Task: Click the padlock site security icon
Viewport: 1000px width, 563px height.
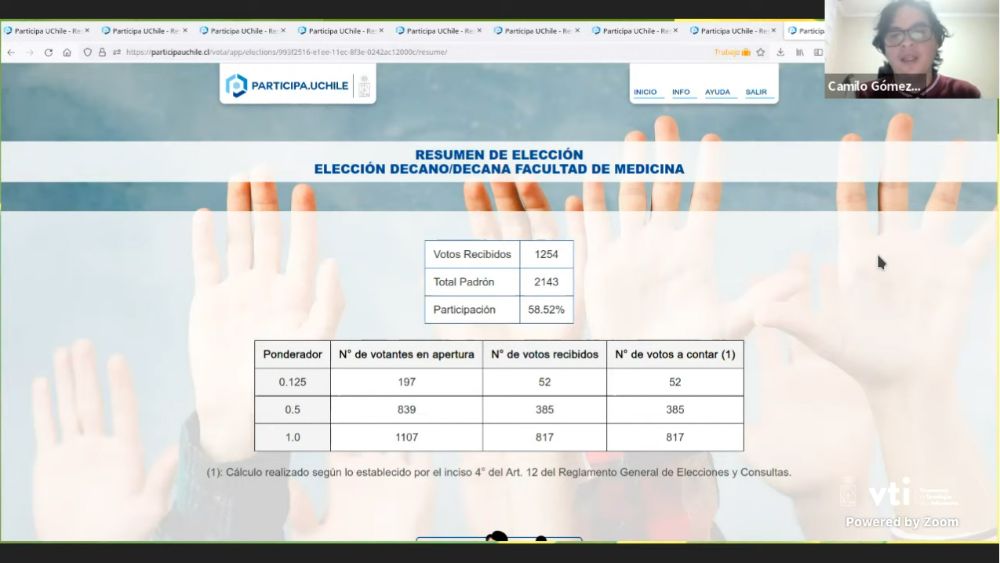Action: coord(102,52)
